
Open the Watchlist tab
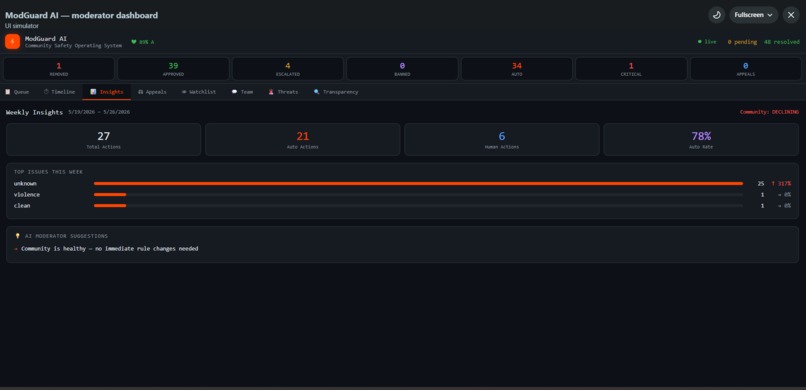coord(198,92)
